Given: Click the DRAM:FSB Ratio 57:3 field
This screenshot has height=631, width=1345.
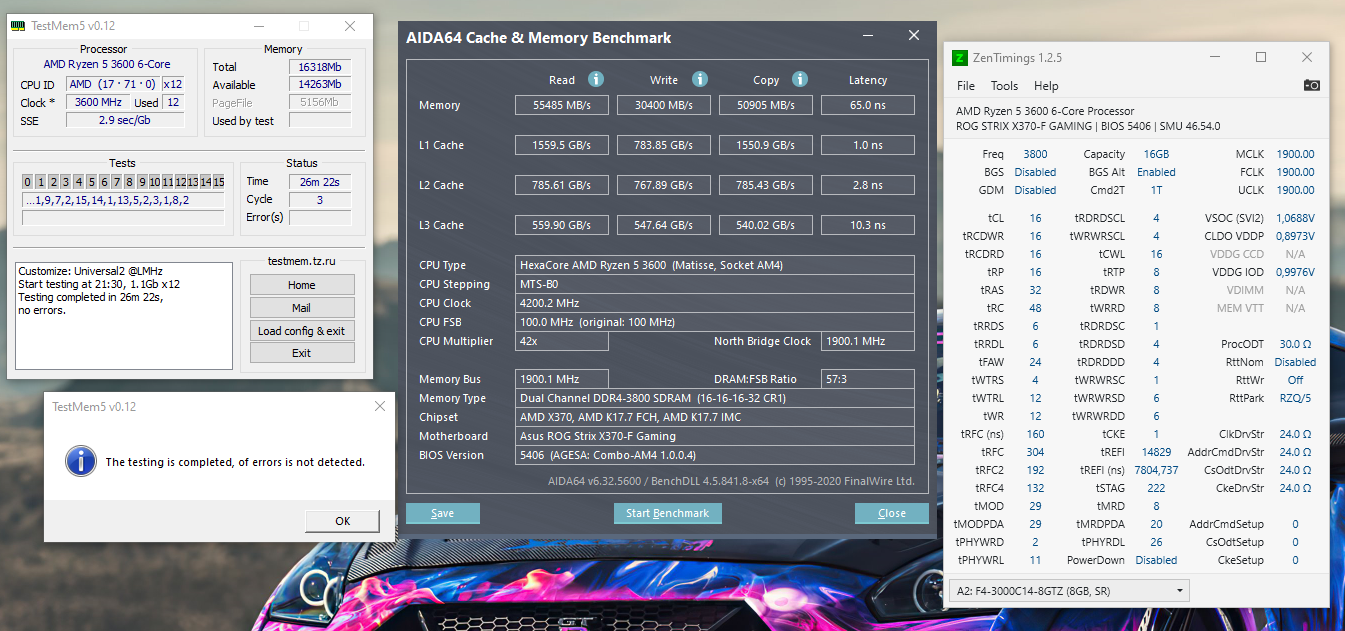Looking at the screenshot, I should [x=868, y=379].
